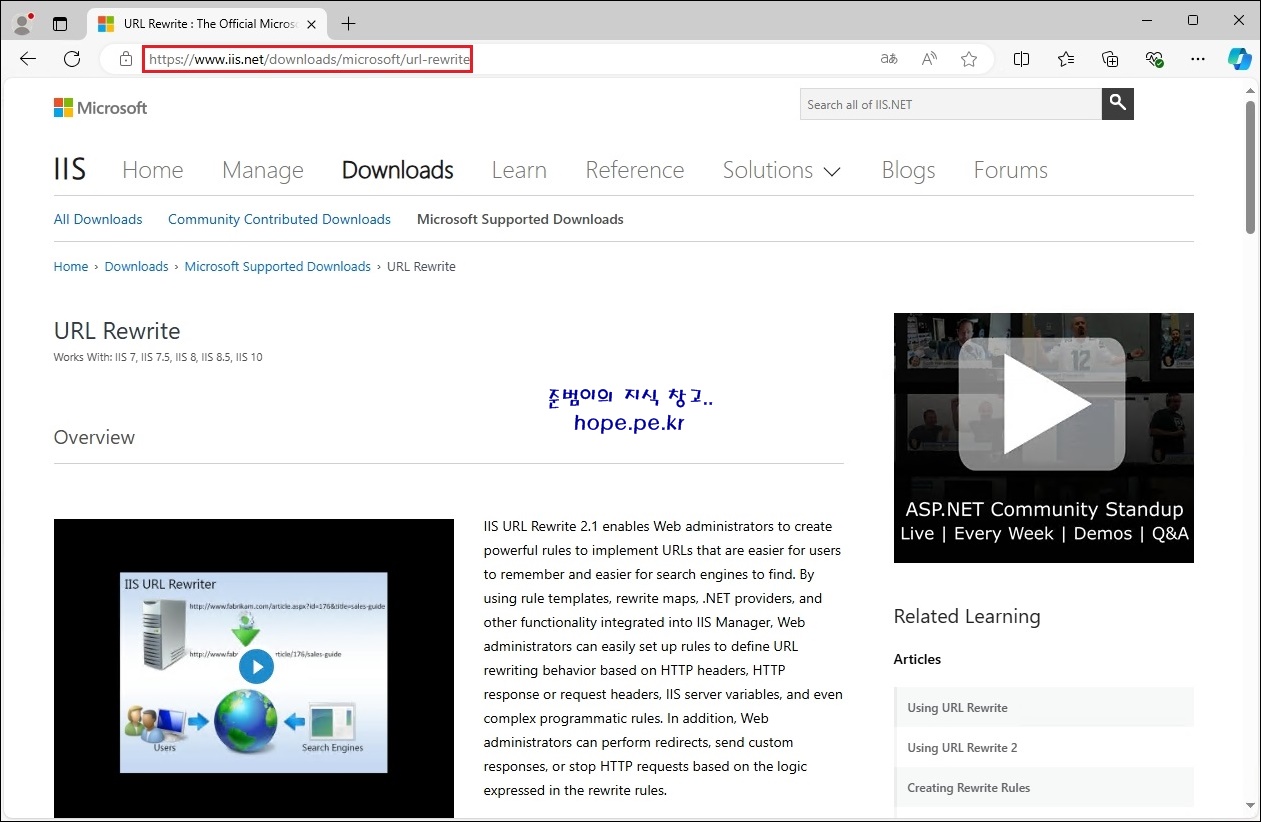
Task: Open the Reference nav item
Action: [635, 170]
